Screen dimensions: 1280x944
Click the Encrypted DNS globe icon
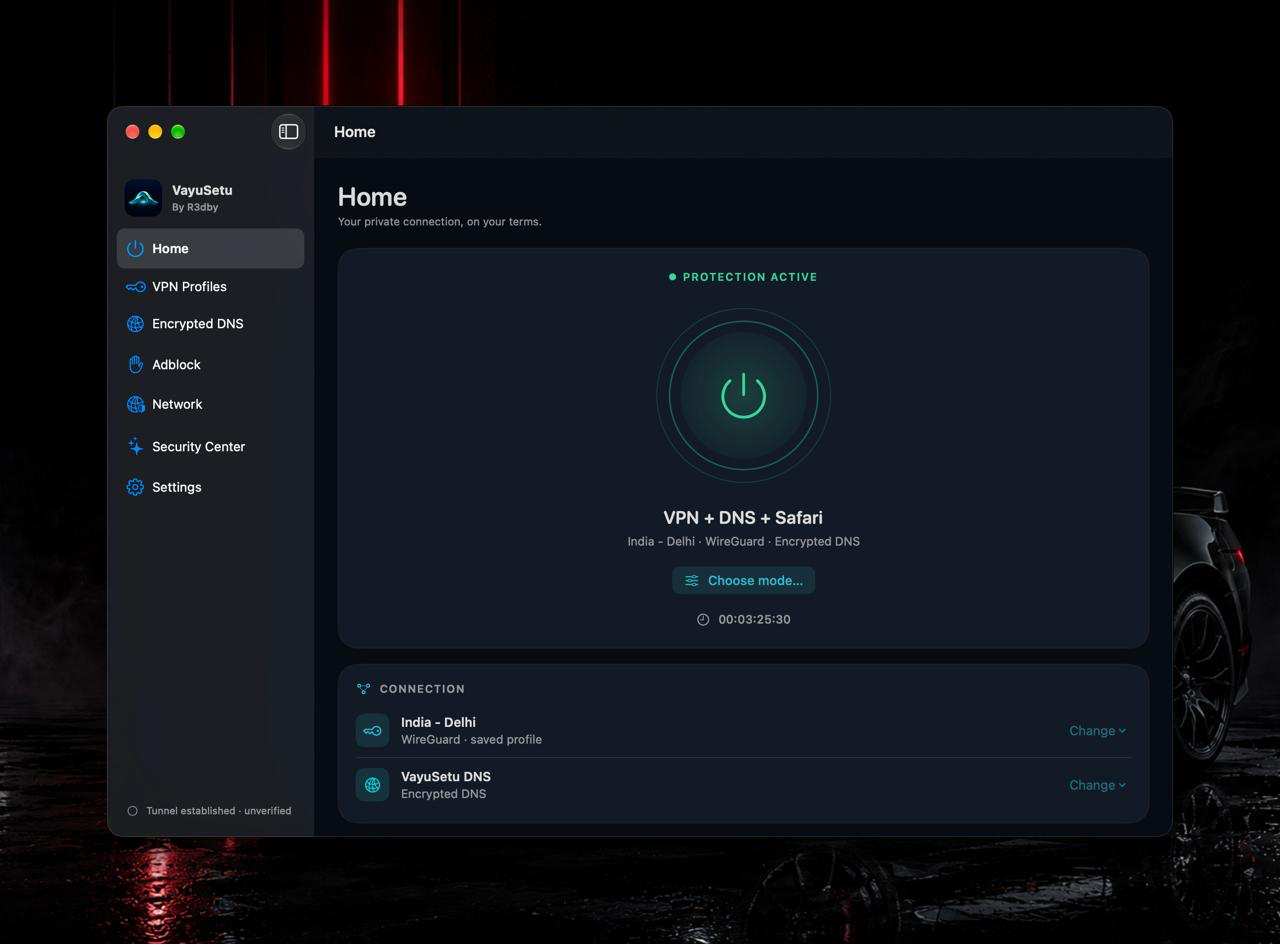pos(135,324)
